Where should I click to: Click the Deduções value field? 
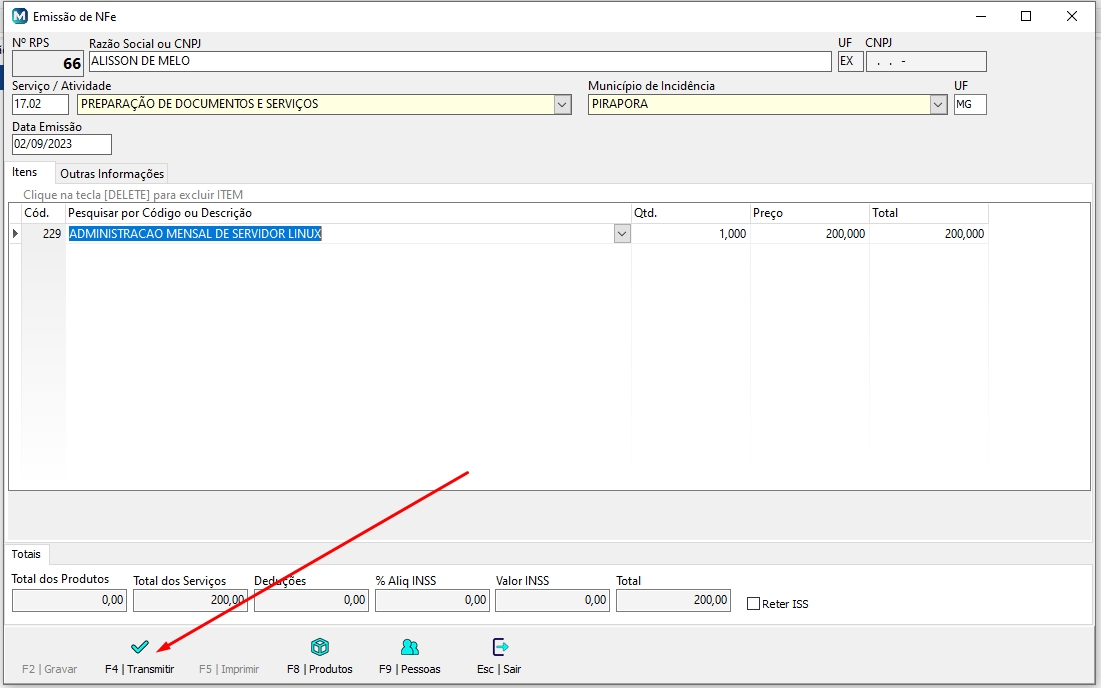[311, 600]
